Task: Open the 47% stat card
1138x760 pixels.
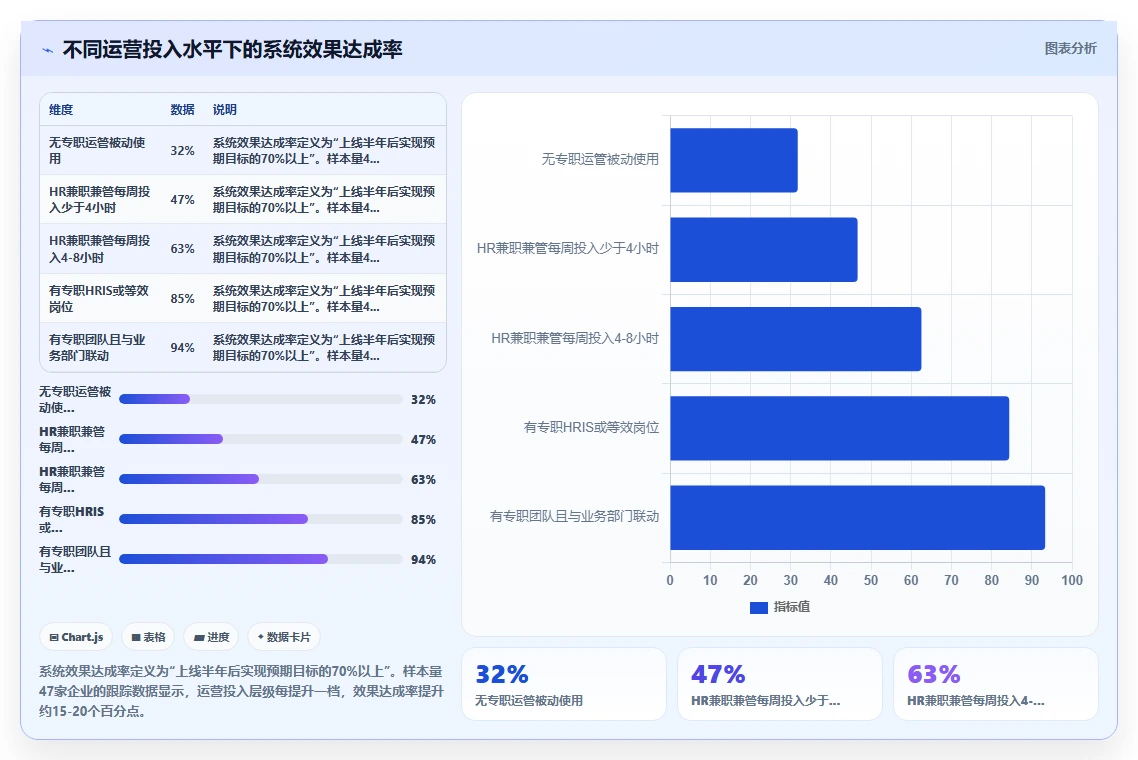Action: point(779,684)
